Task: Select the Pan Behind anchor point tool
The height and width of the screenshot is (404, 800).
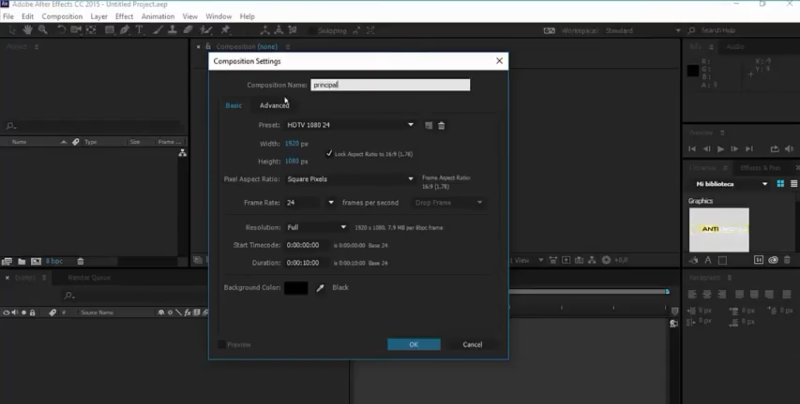Action: click(91, 30)
